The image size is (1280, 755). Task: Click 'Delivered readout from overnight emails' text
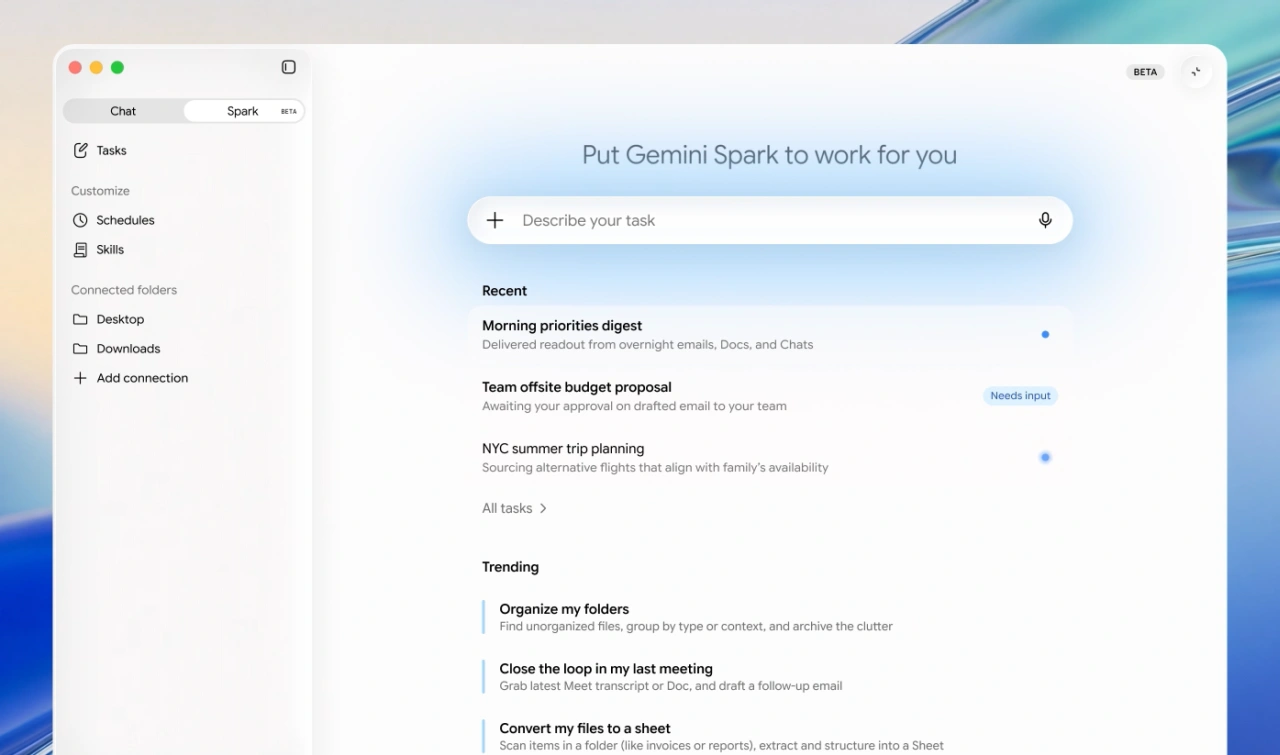pyautogui.click(x=647, y=345)
